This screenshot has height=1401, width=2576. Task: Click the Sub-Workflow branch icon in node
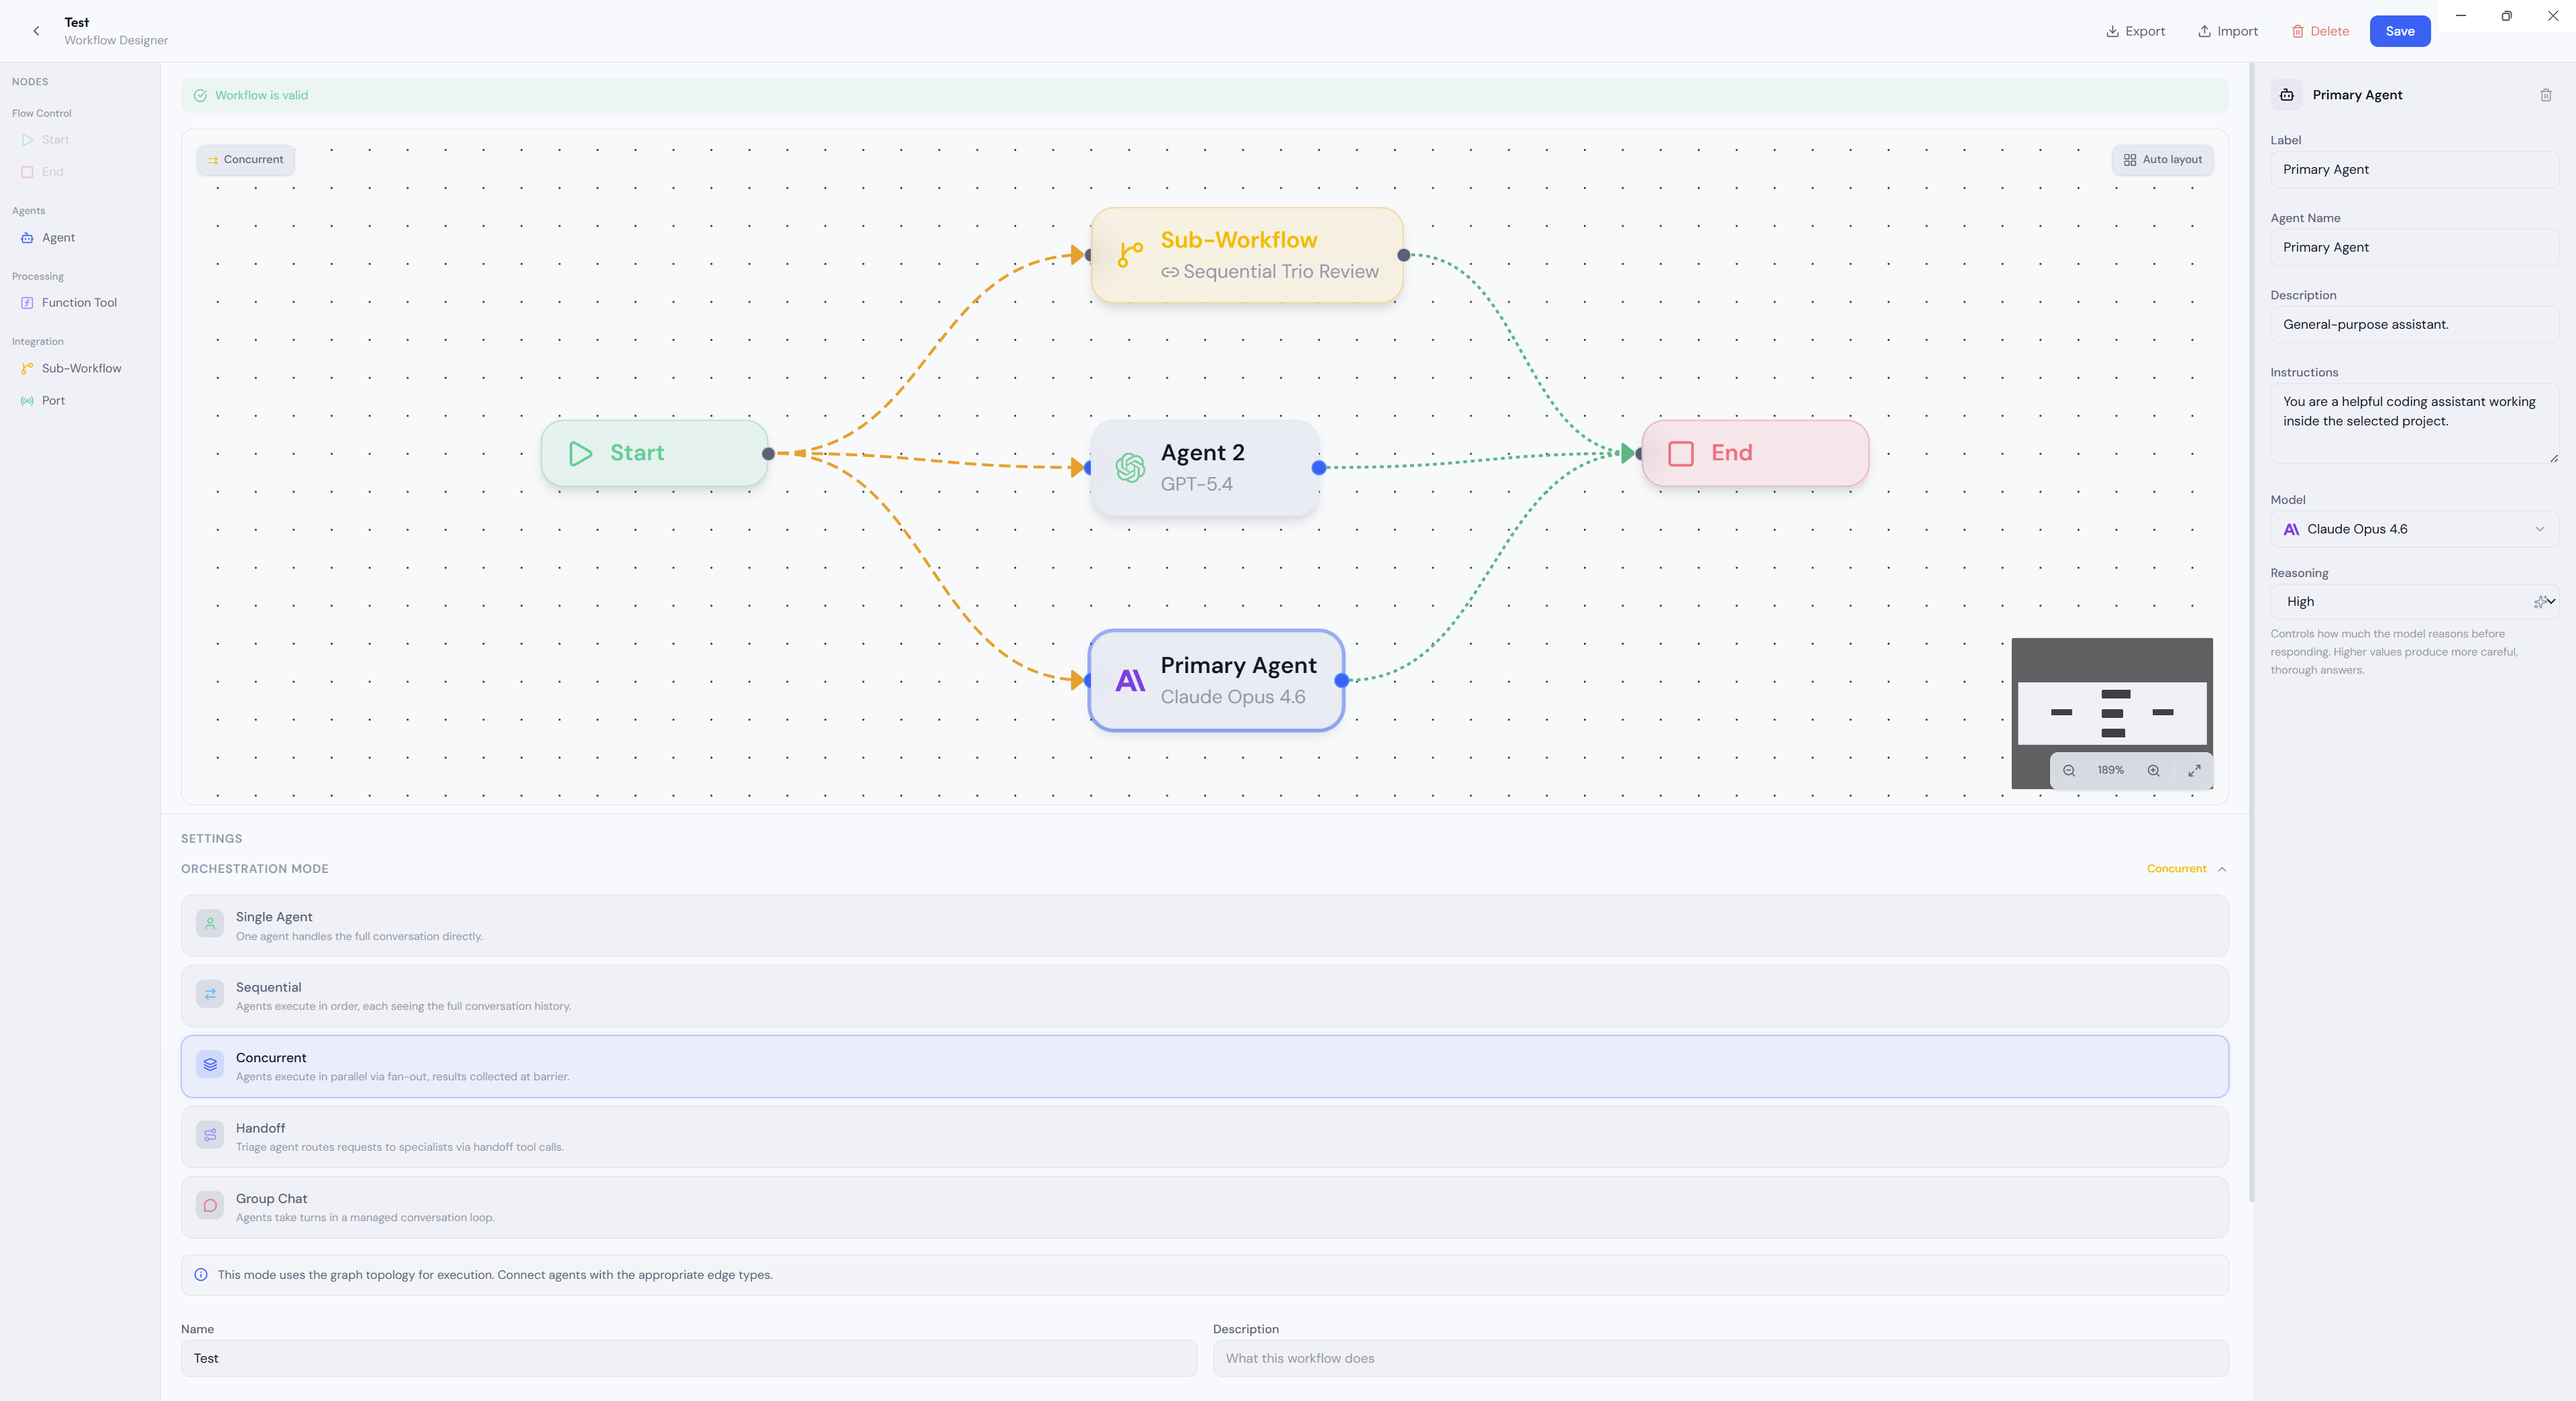pyautogui.click(x=1130, y=255)
